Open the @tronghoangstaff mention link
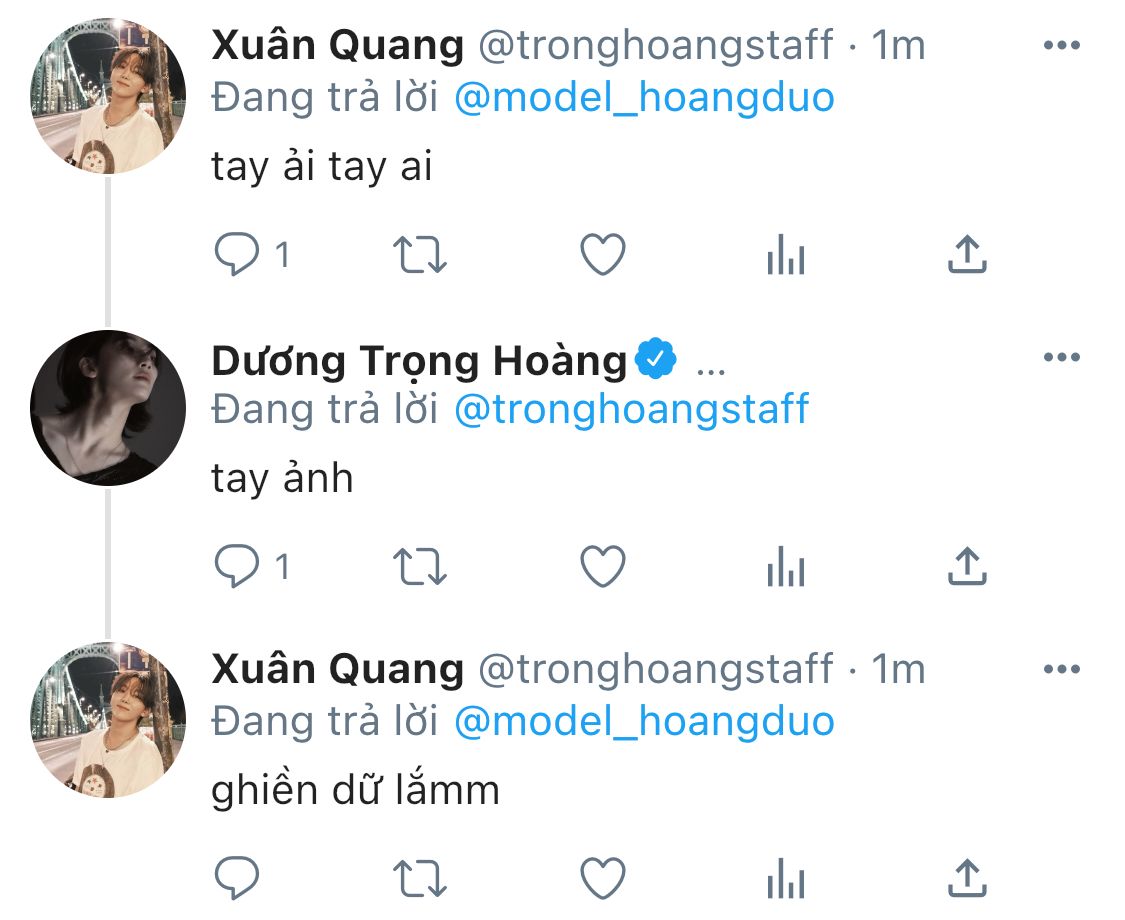The image size is (1125, 920). click(x=631, y=410)
